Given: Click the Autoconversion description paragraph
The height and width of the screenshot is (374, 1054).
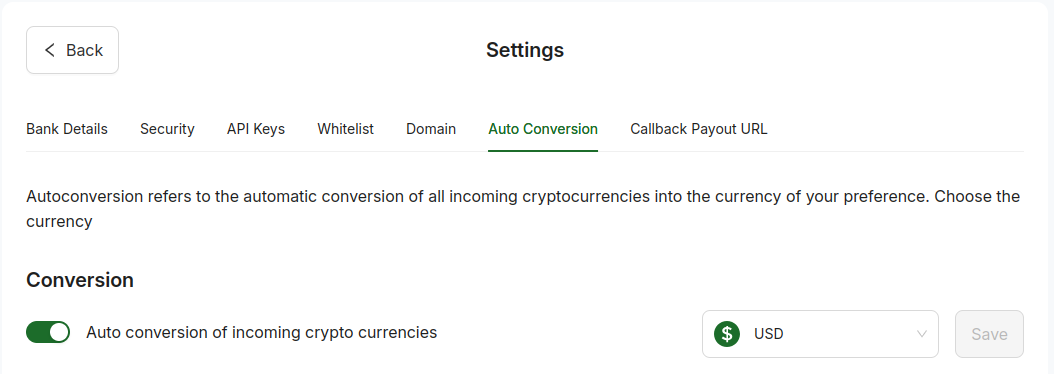Looking at the screenshot, I should click(x=523, y=209).
